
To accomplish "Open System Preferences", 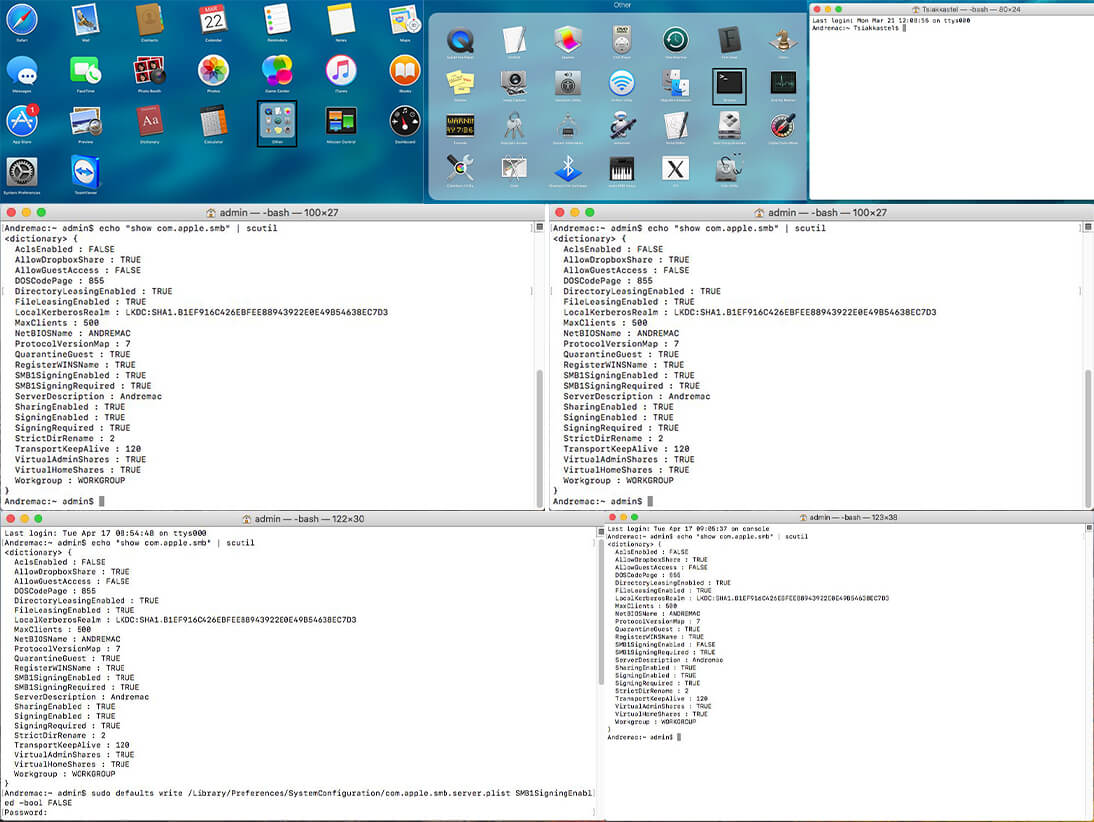I will (x=22, y=172).
